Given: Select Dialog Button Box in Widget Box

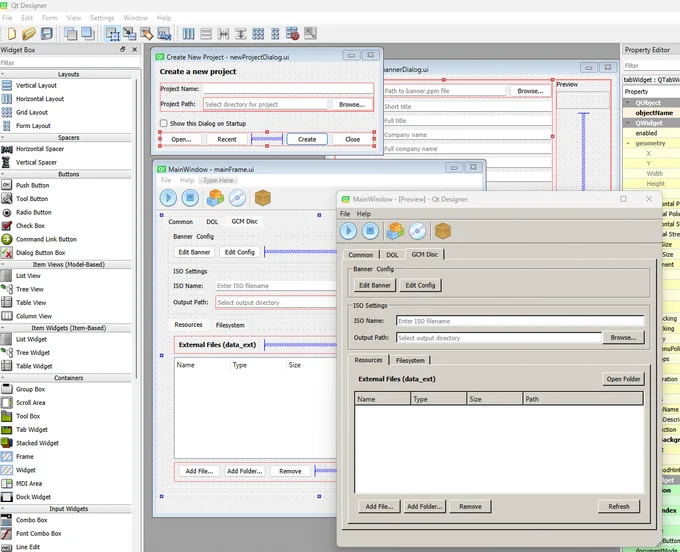Looking at the screenshot, I should (x=40, y=253).
